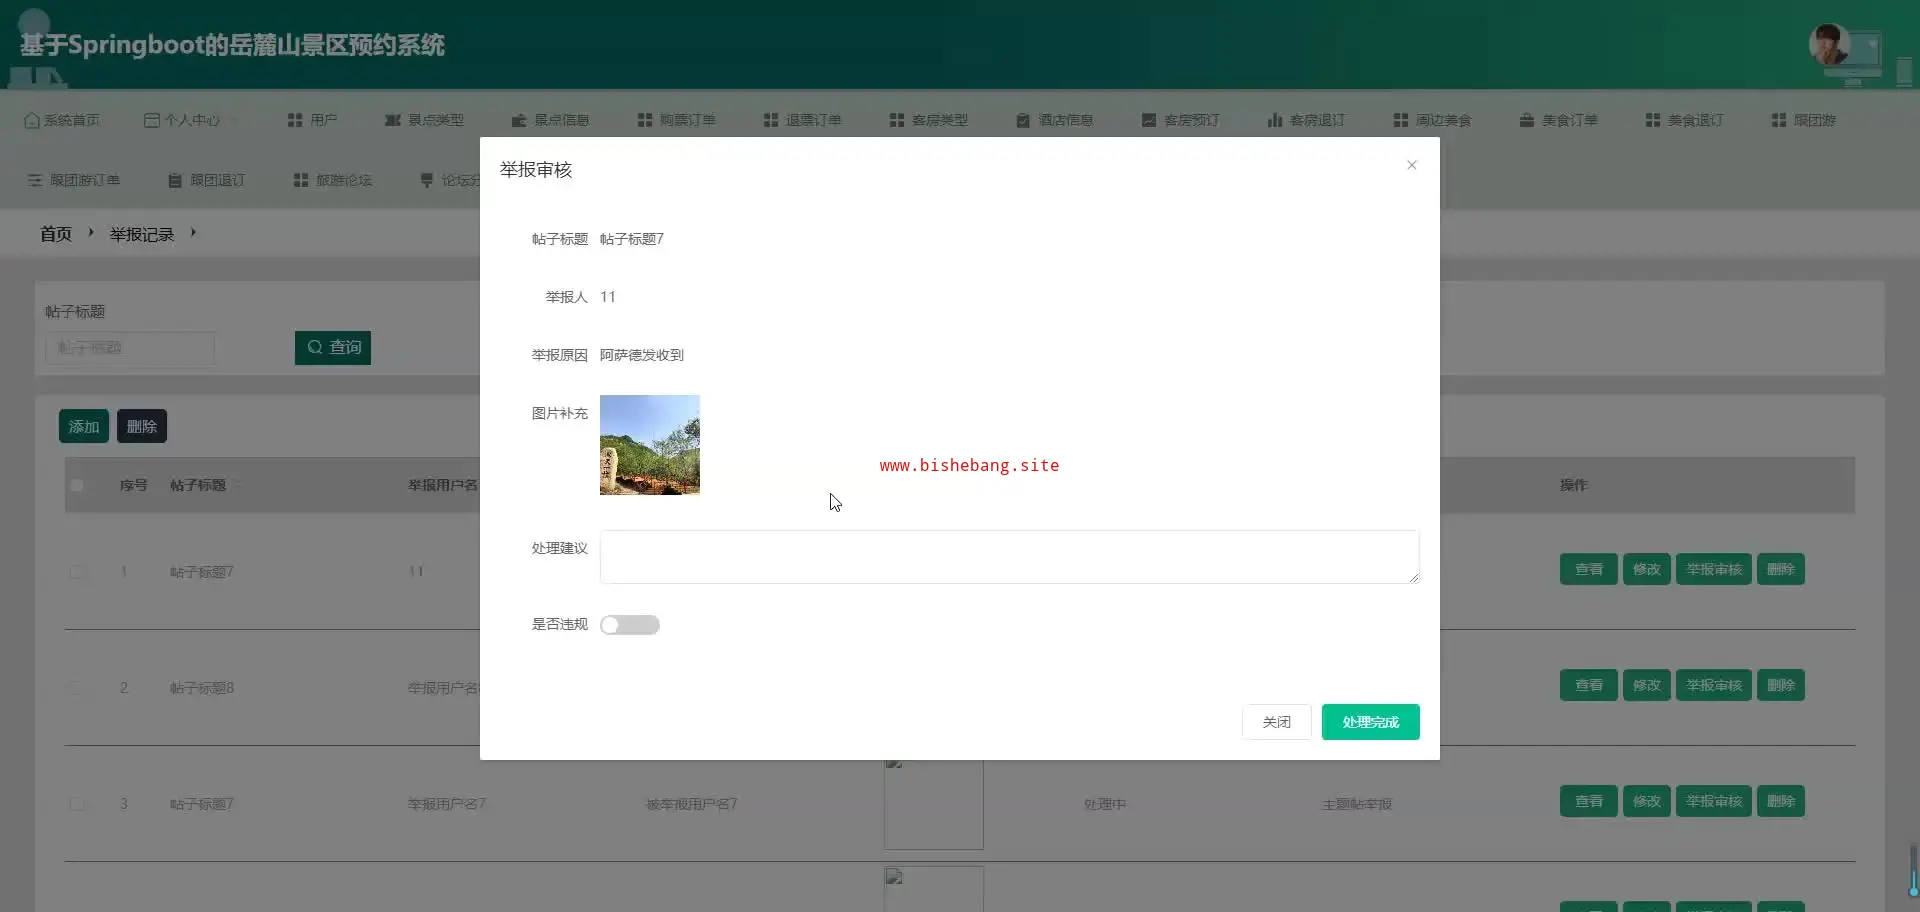The image size is (1920, 912).
Task: Click the 添加 button above the table
Action: point(84,426)
